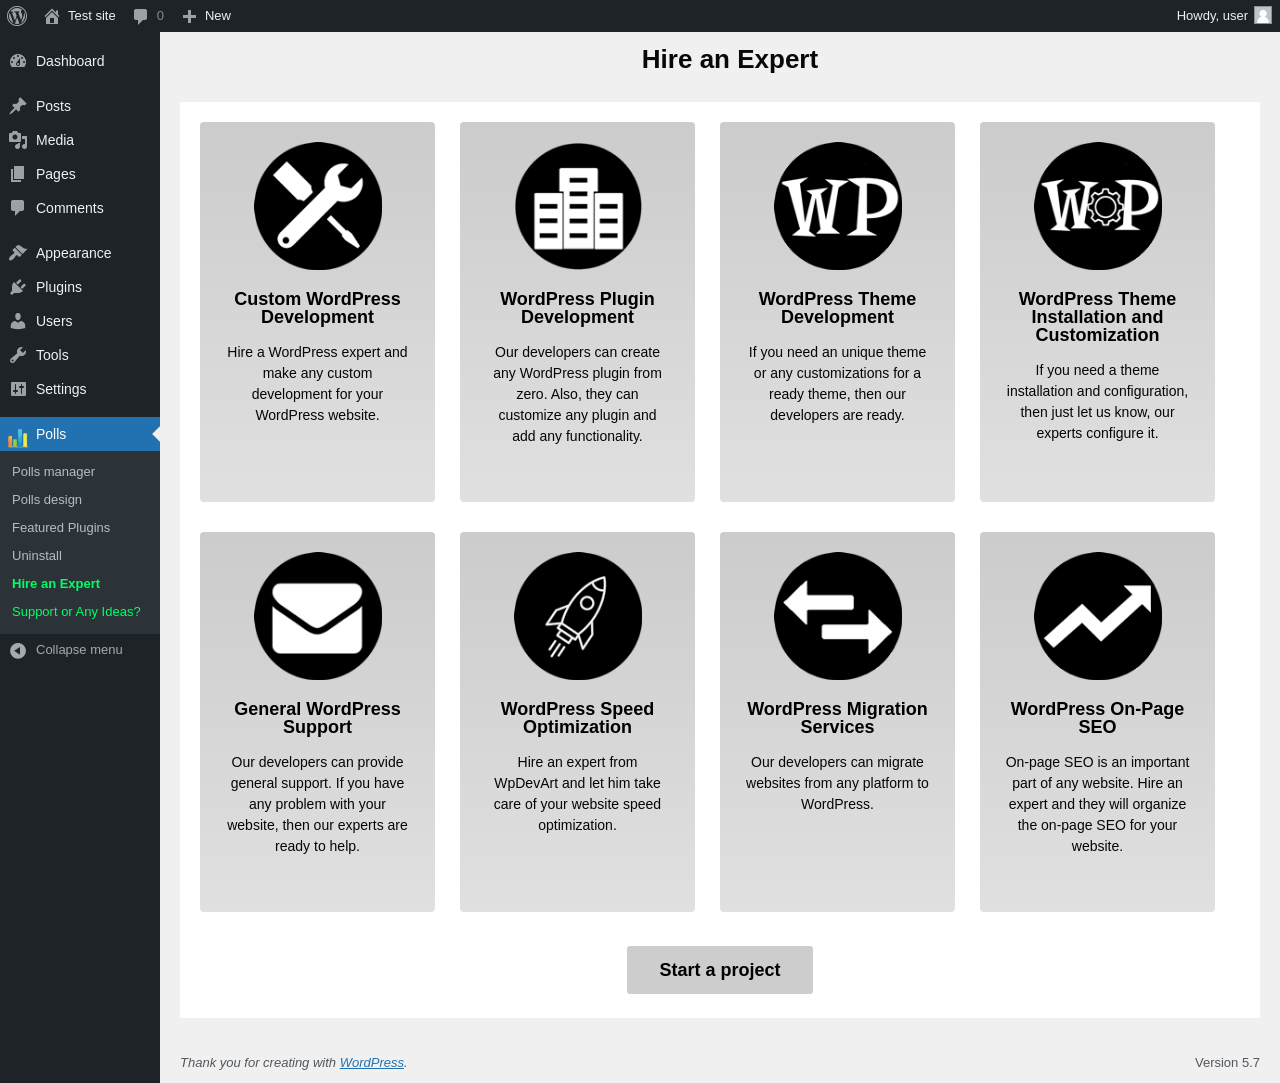The height and width of the screenshot is (1083, 1280).
Task: Click the envelope General Support icon
Action: [318, 616]
